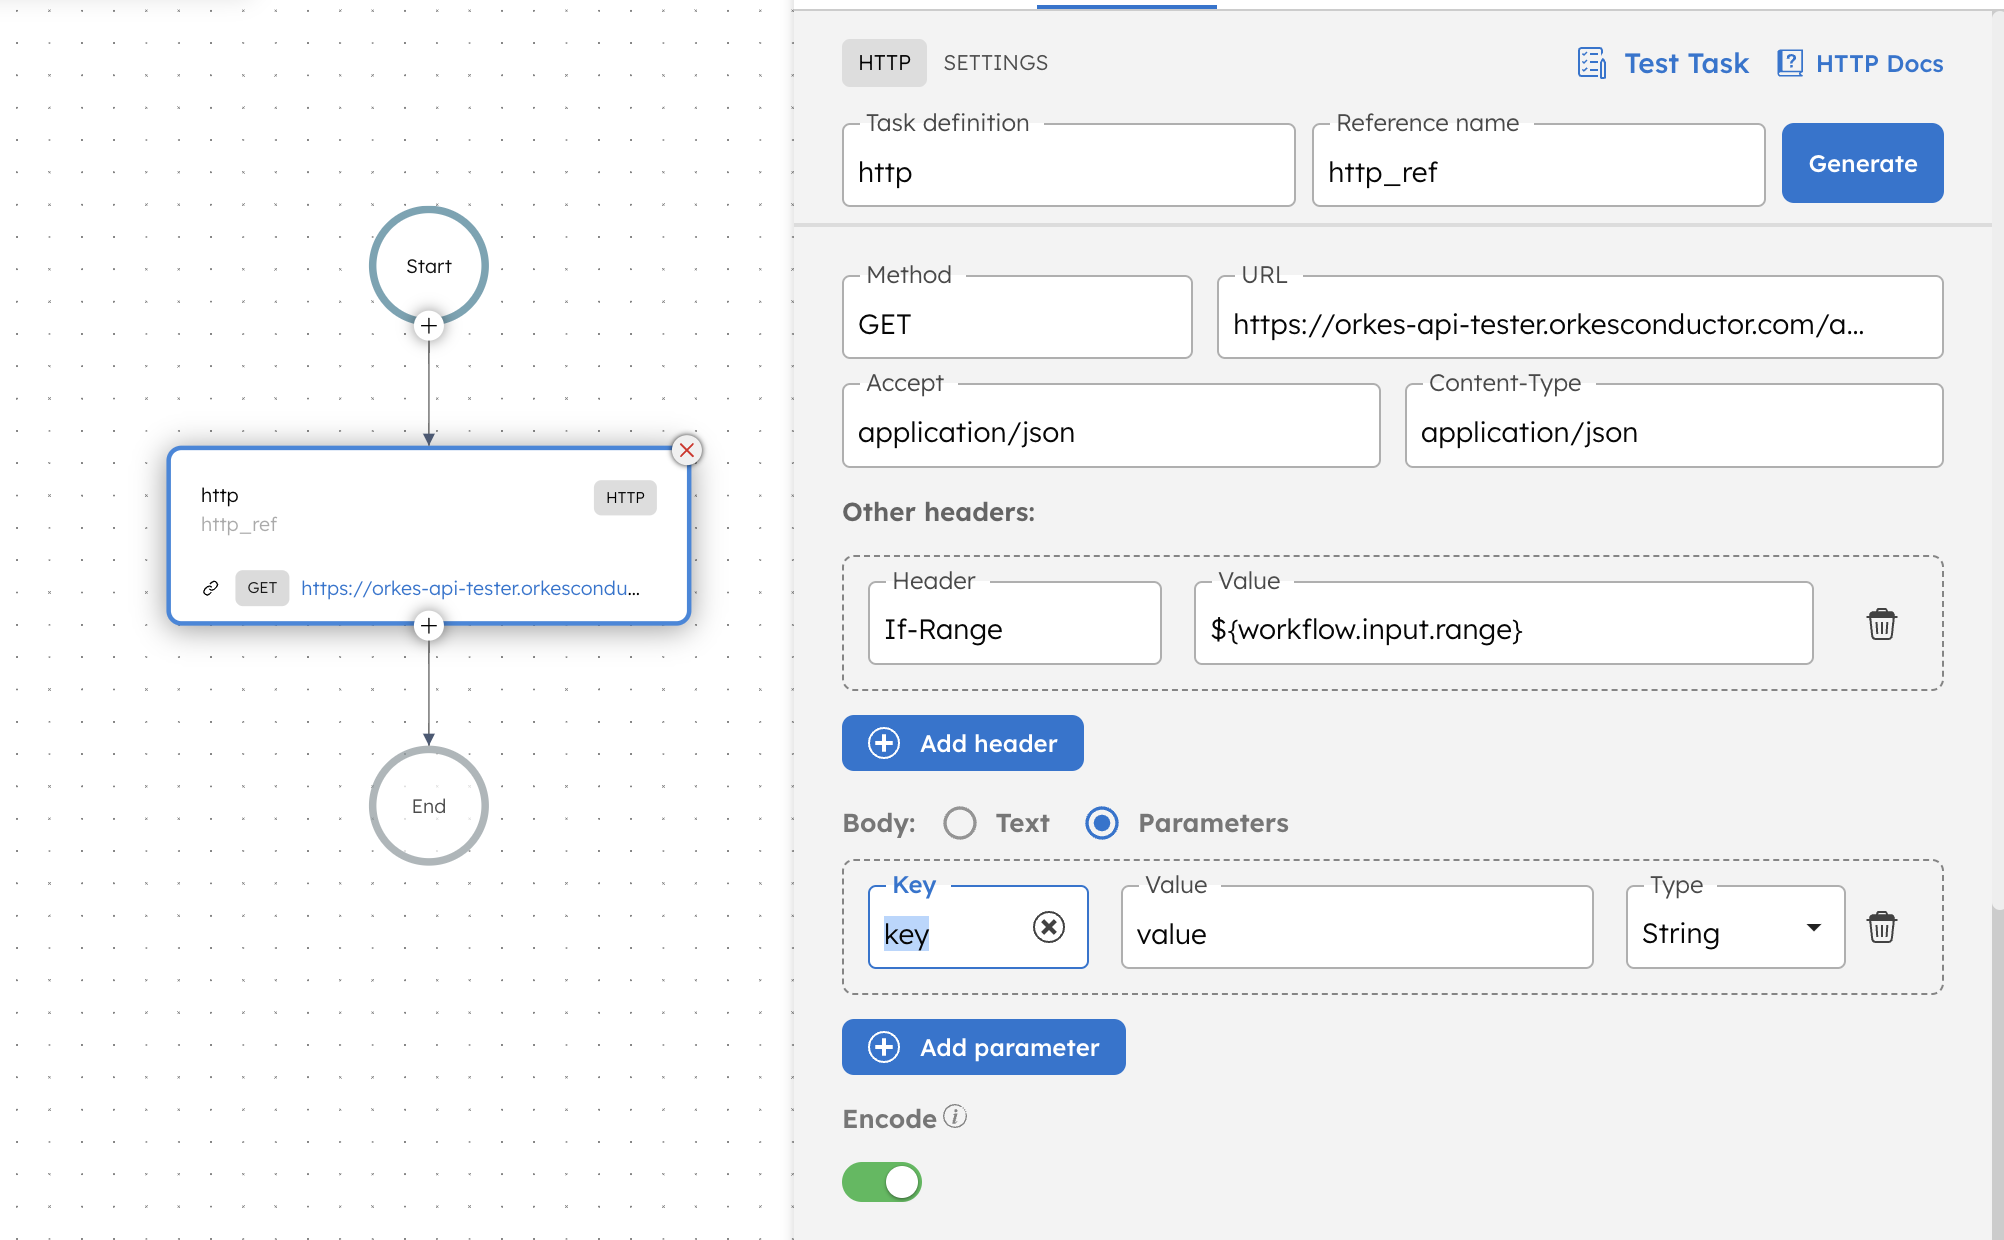Click plus icon in Add parameter button
This screenshot has height=1240, width=2004.
pyautogui.click(x=884, y=1047)
